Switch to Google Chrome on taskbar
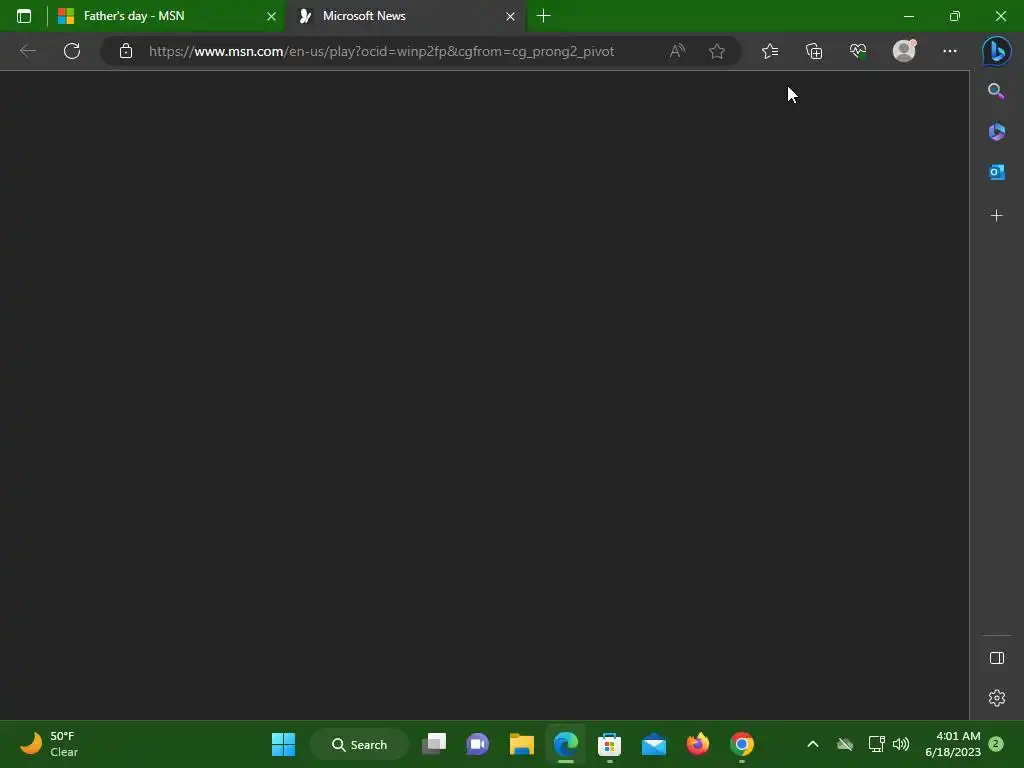The height and width of the screenshot is (768, 1024). point(742,744)
